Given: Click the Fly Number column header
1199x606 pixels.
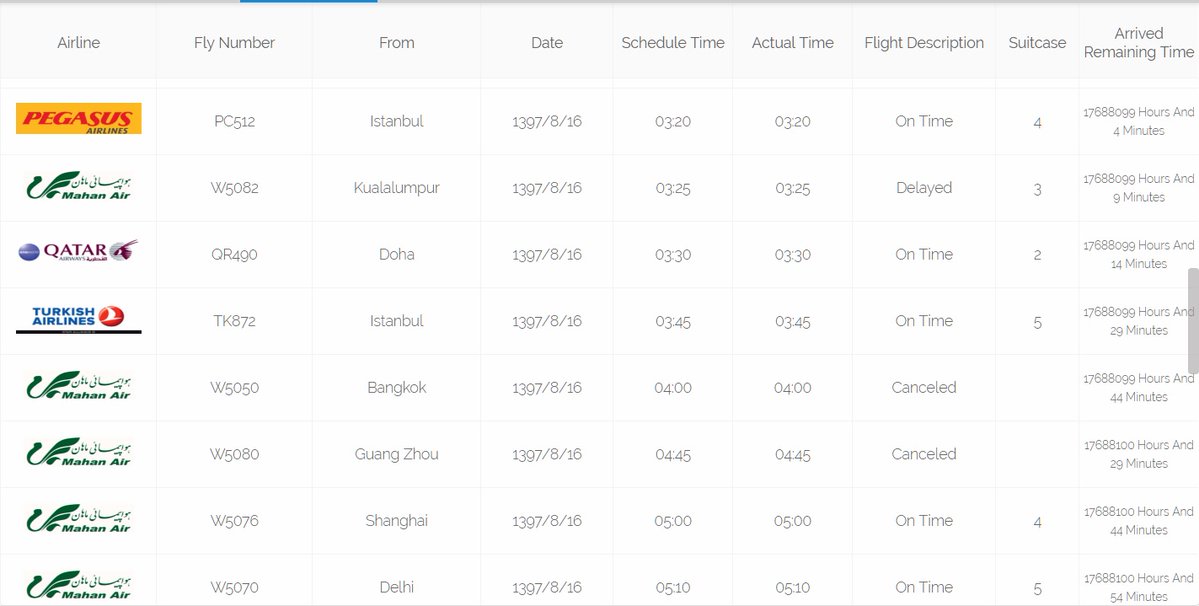Looking at the screenshot, I should pos(234,43).
